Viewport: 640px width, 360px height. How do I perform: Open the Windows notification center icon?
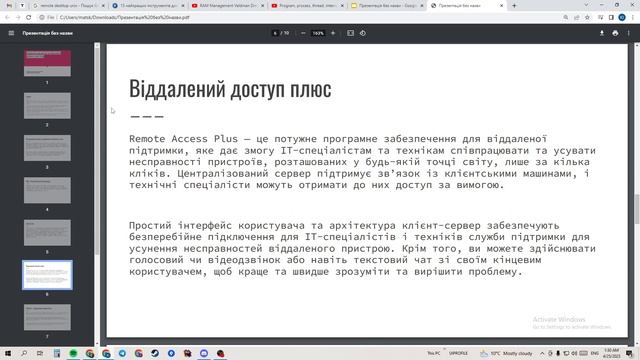[x=629, y=353]
